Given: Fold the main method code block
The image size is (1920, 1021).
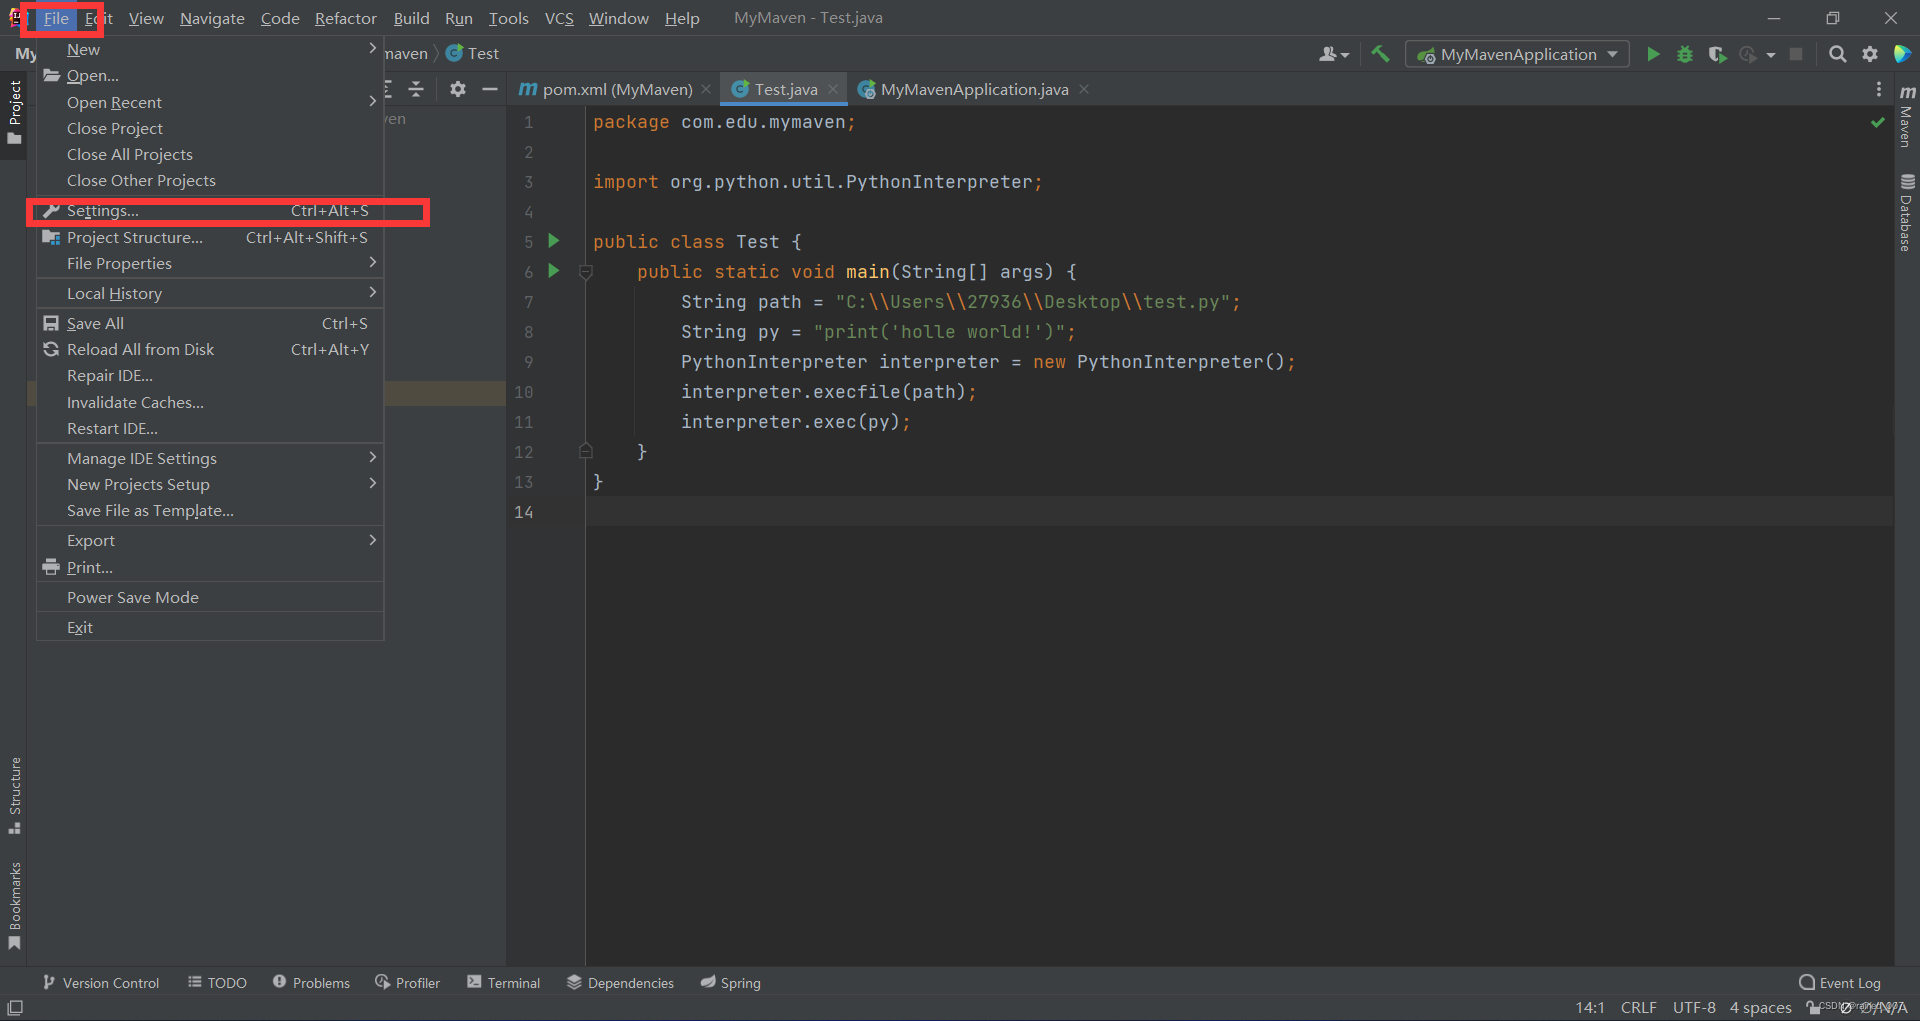Looking at the screenshot, I should pos(586,272).
